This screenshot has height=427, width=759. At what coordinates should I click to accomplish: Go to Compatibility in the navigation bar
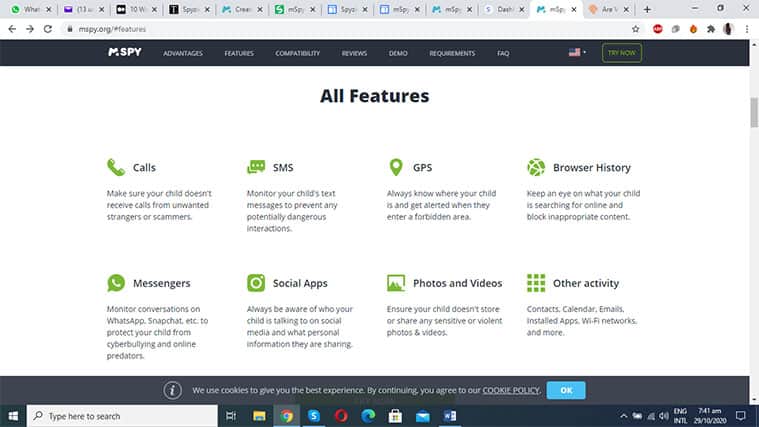coord(298,53)
